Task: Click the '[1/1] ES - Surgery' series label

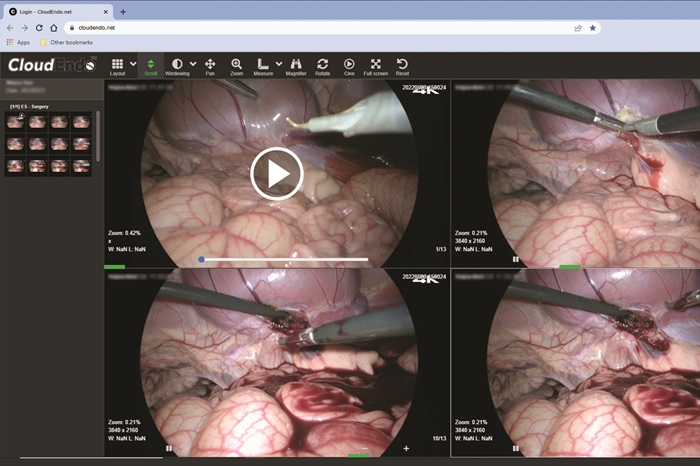Action: point(29,106)
